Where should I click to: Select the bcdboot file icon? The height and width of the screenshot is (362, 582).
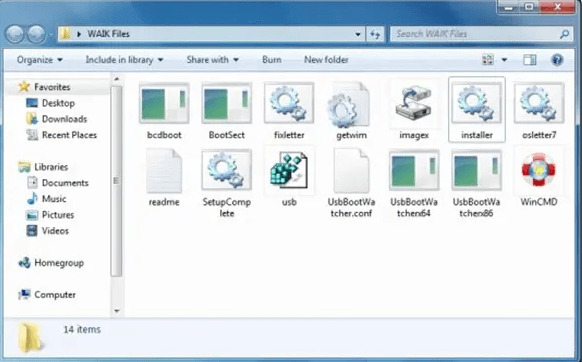coord(164,103)
